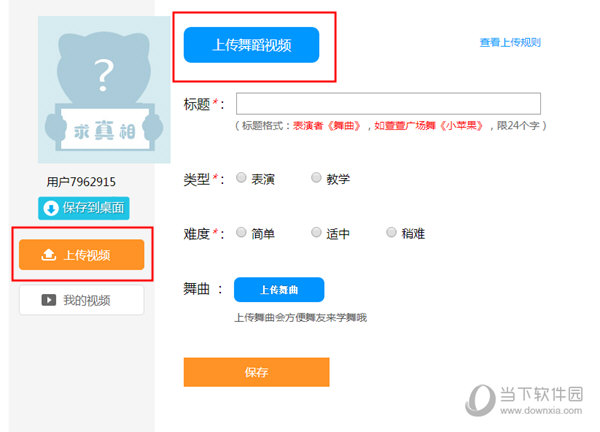Viewport: 600px width, 432px height.
Task: Click the 我的视频 label text
Action: (87, 300)
